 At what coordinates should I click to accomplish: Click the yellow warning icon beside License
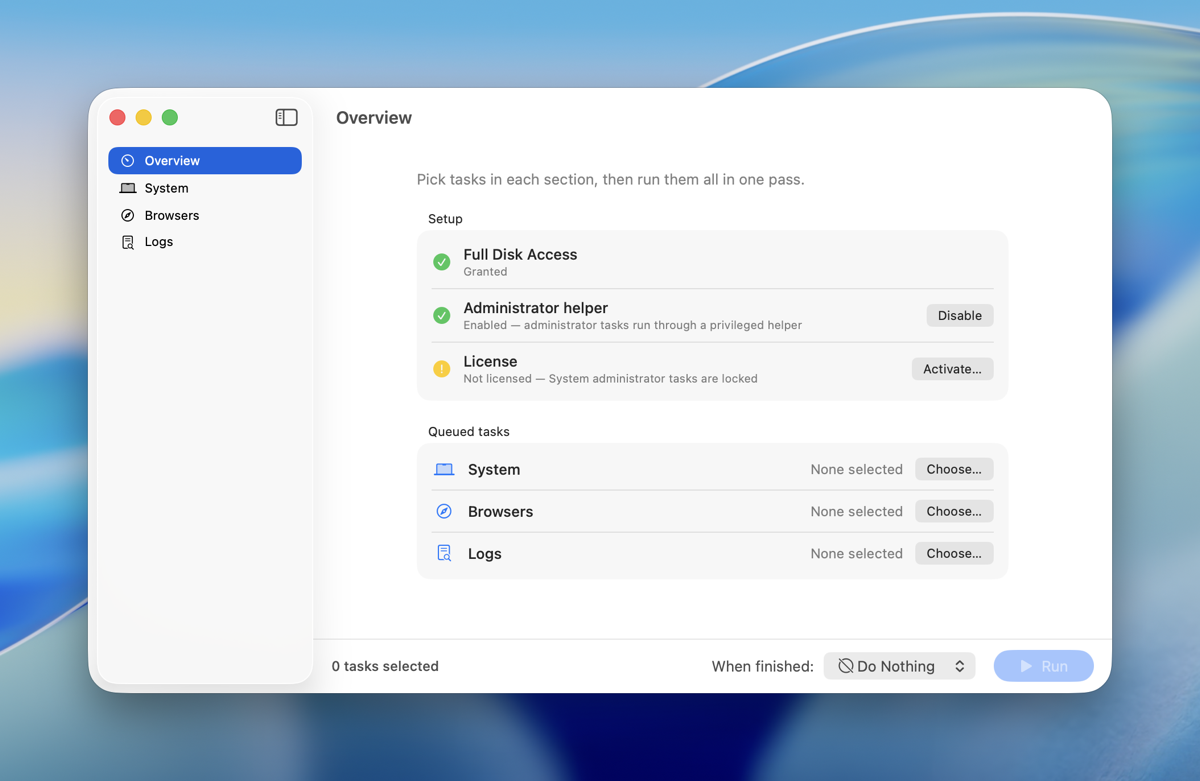click(441, 369)
